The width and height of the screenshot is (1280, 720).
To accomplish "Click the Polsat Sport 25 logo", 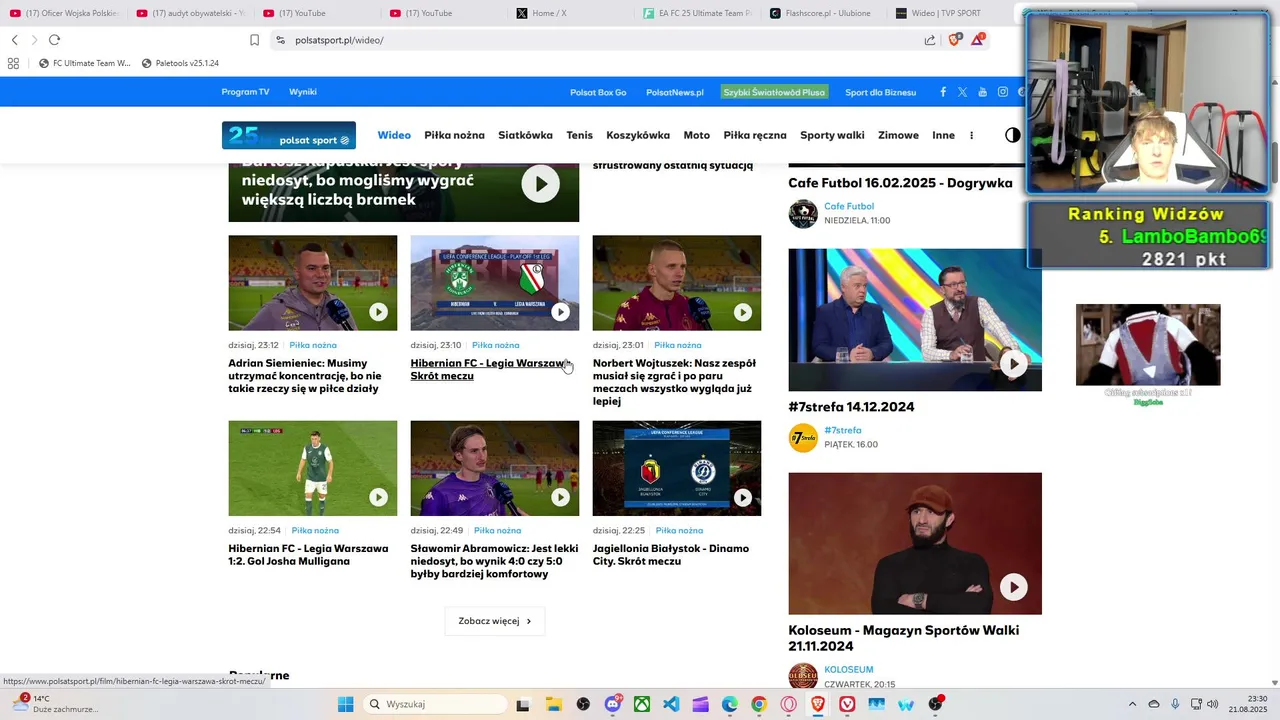I will [x=289, y=135].
